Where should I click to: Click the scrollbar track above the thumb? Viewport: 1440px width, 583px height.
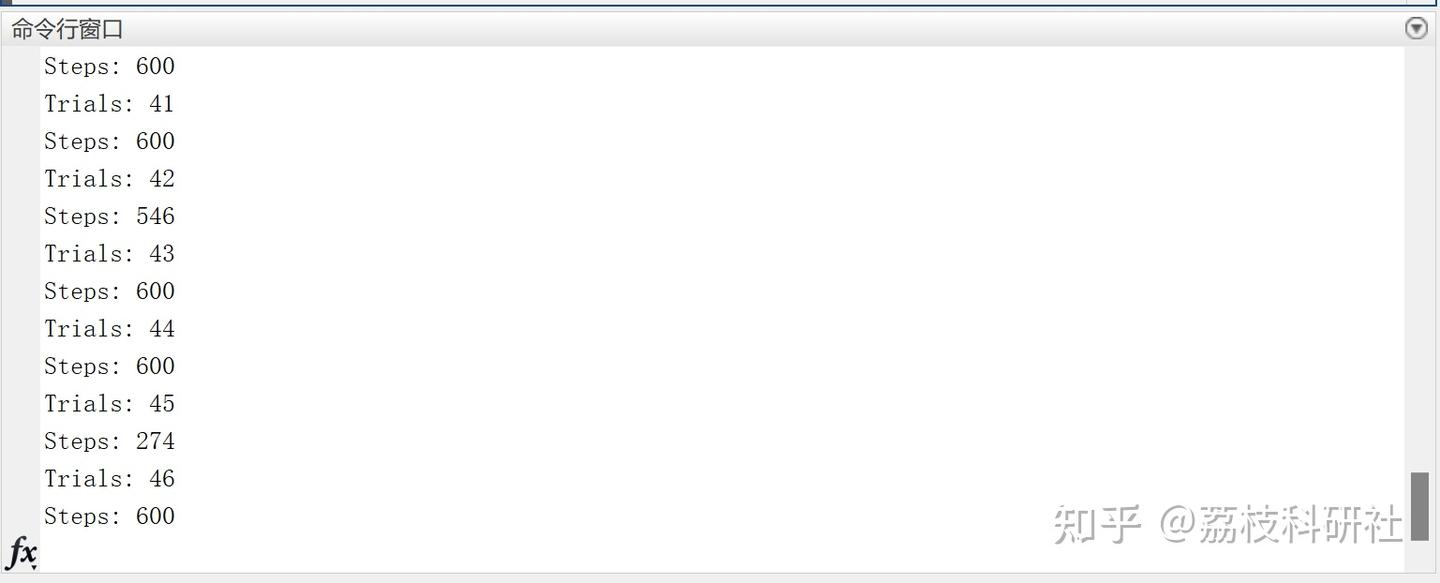[x=1419, y=258]
